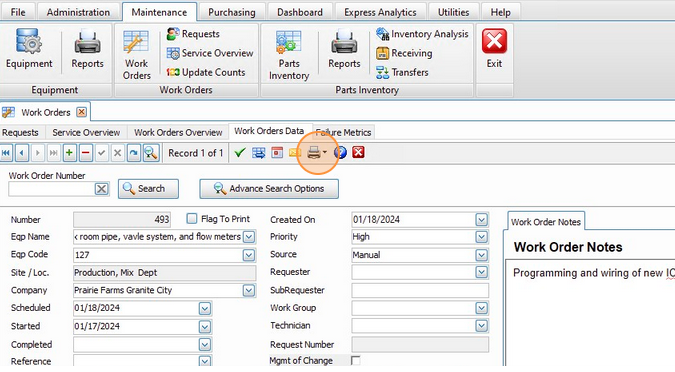Add new record with green plus
The image size is (675, 372).
(x=70, y=153)
